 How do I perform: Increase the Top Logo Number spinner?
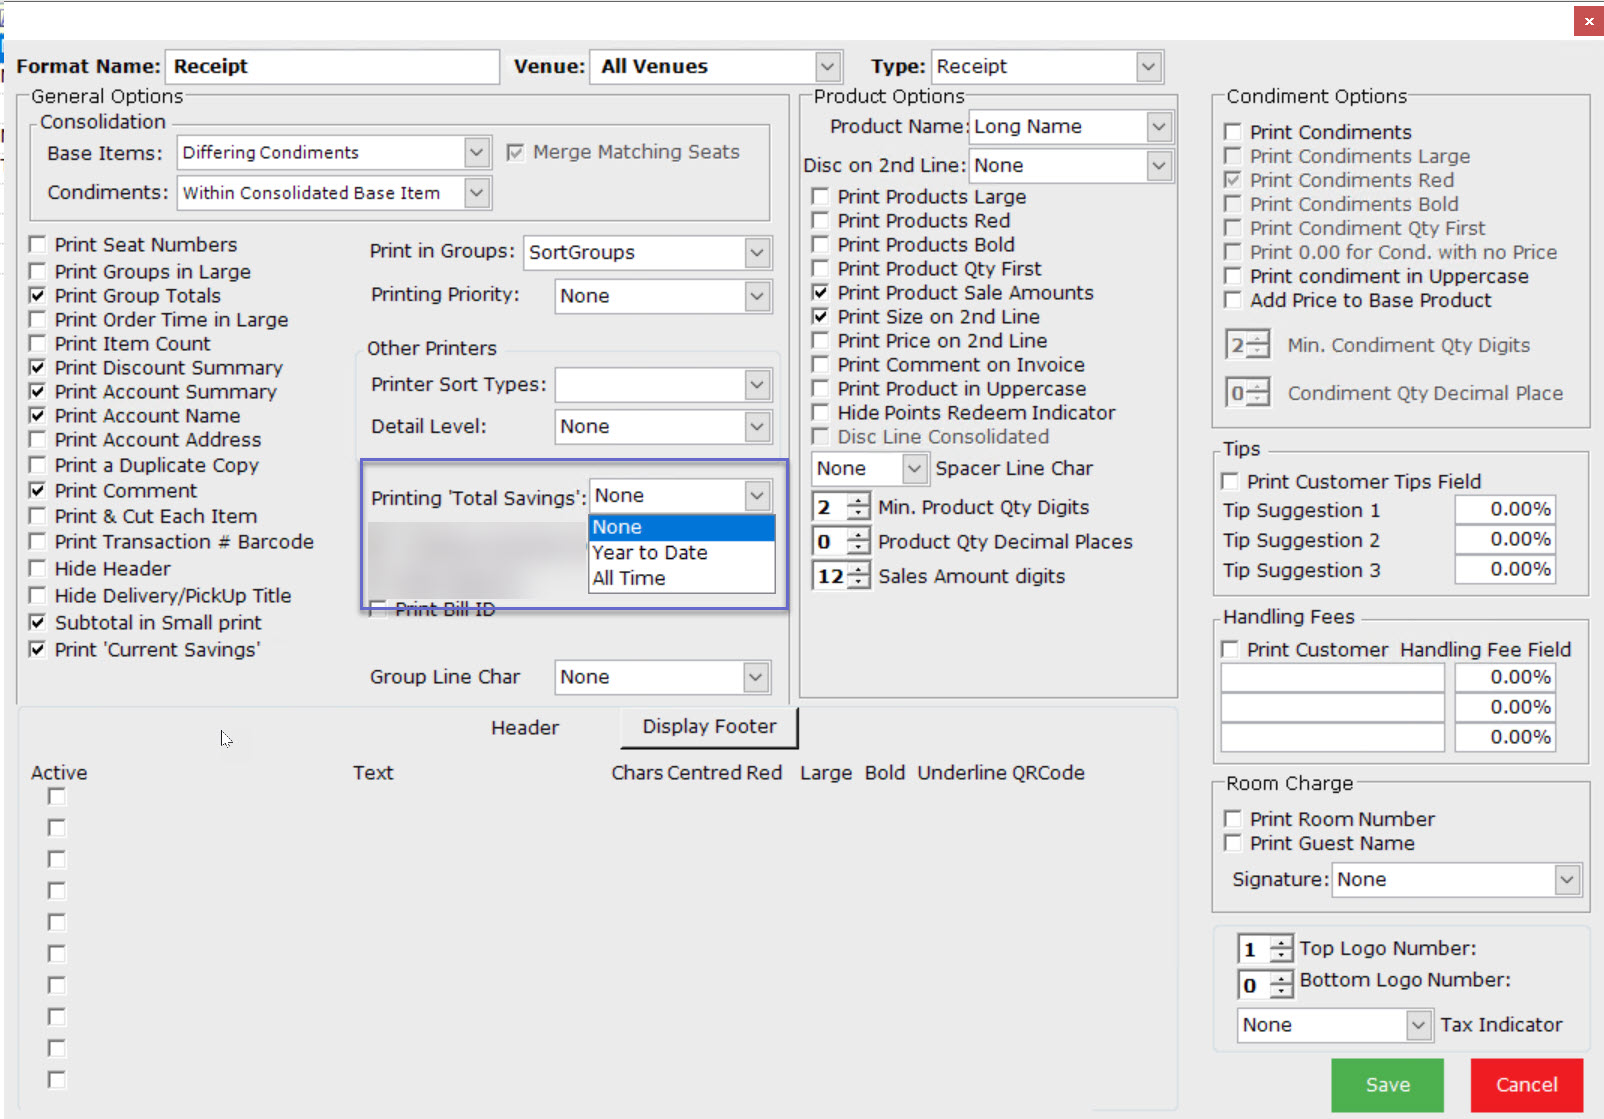[x=1280, y=943]
